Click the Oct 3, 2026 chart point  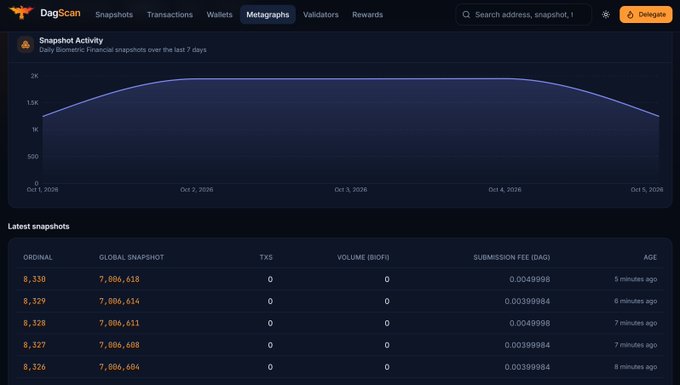point(350,79)
